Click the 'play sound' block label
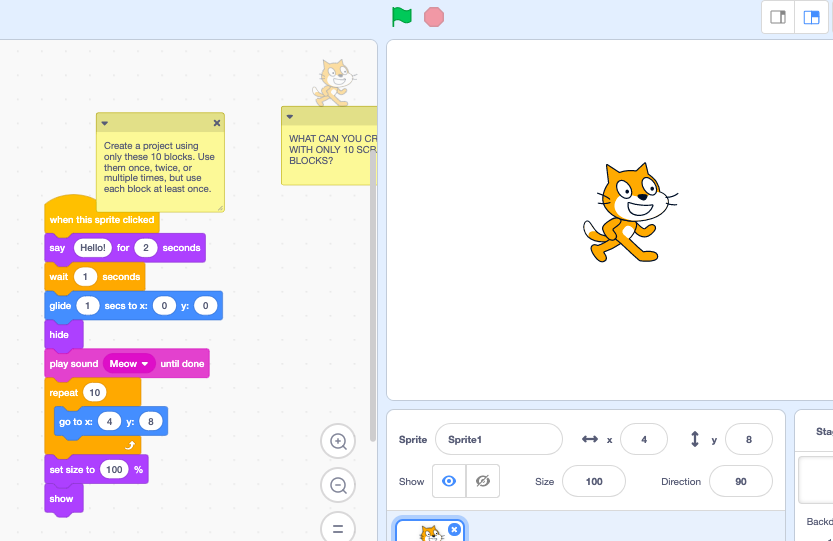The height and width of the screenshot is (541, 833). point(74,364)
